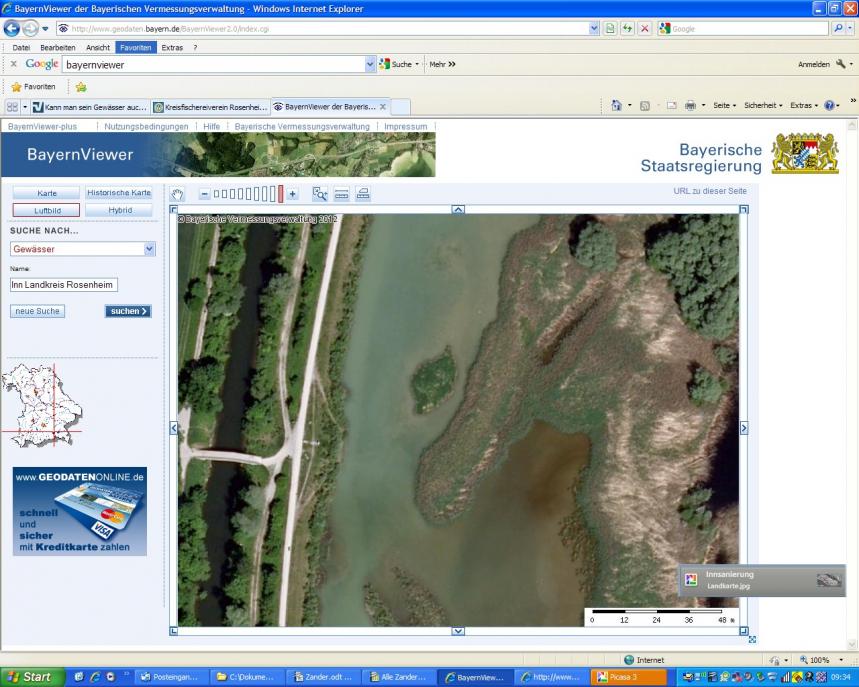Switch to Luftbild aerial view
The height and width of the screenshot is (687, 859).
click(47, 210)
